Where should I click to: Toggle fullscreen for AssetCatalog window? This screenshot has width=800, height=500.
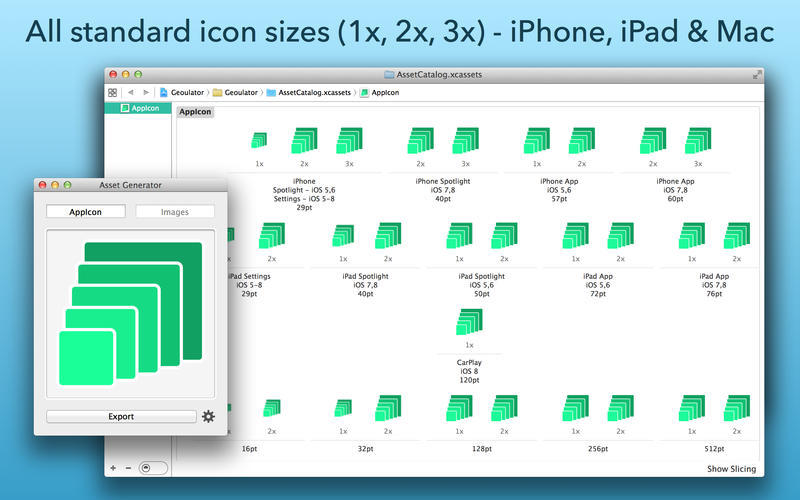(x=757, y=74)
